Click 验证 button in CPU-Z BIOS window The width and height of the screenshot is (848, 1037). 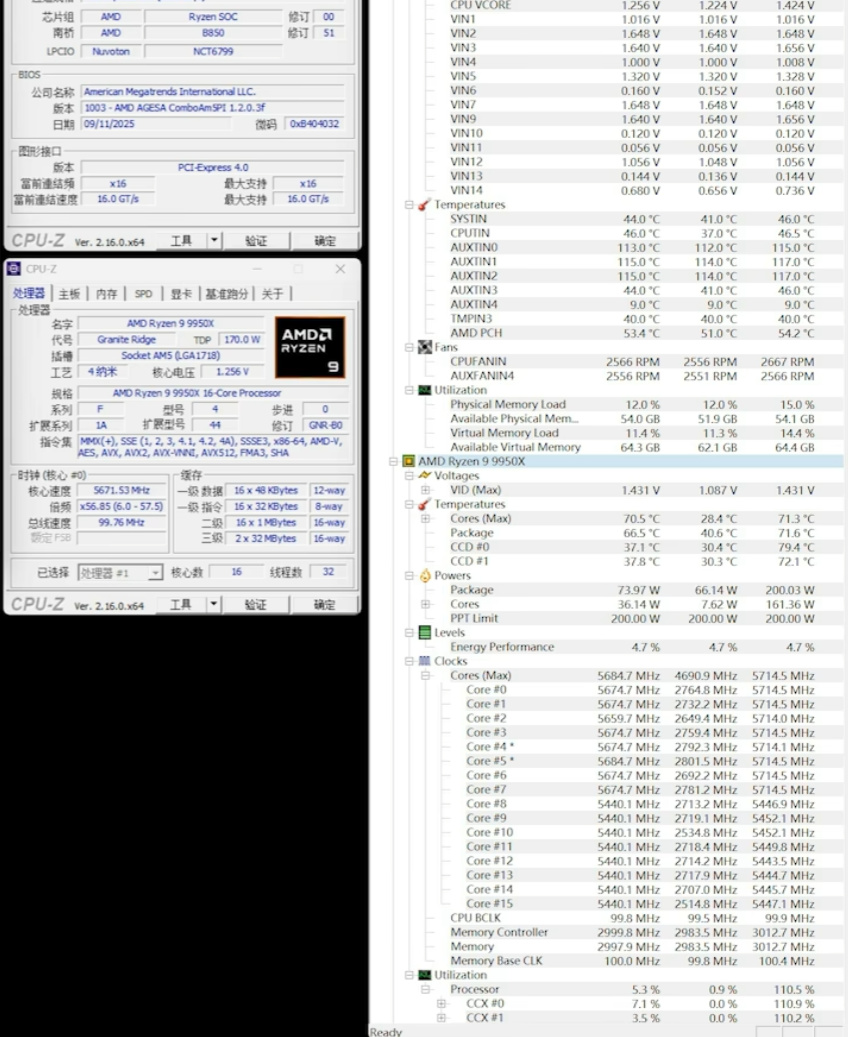(x=257, y=241)
